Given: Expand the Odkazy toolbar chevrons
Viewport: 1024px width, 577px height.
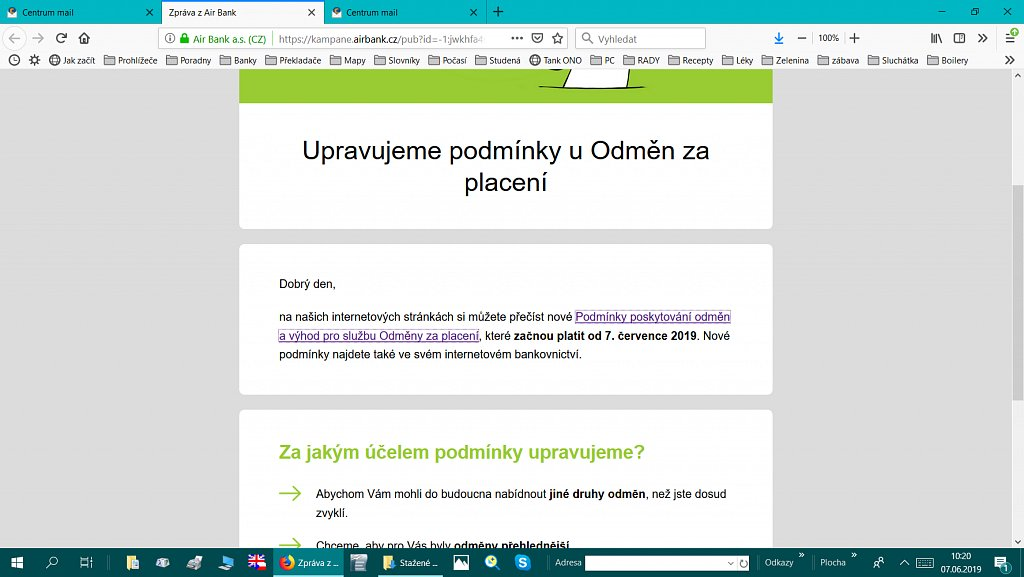Looking at the screenshot, I should 801,555.
